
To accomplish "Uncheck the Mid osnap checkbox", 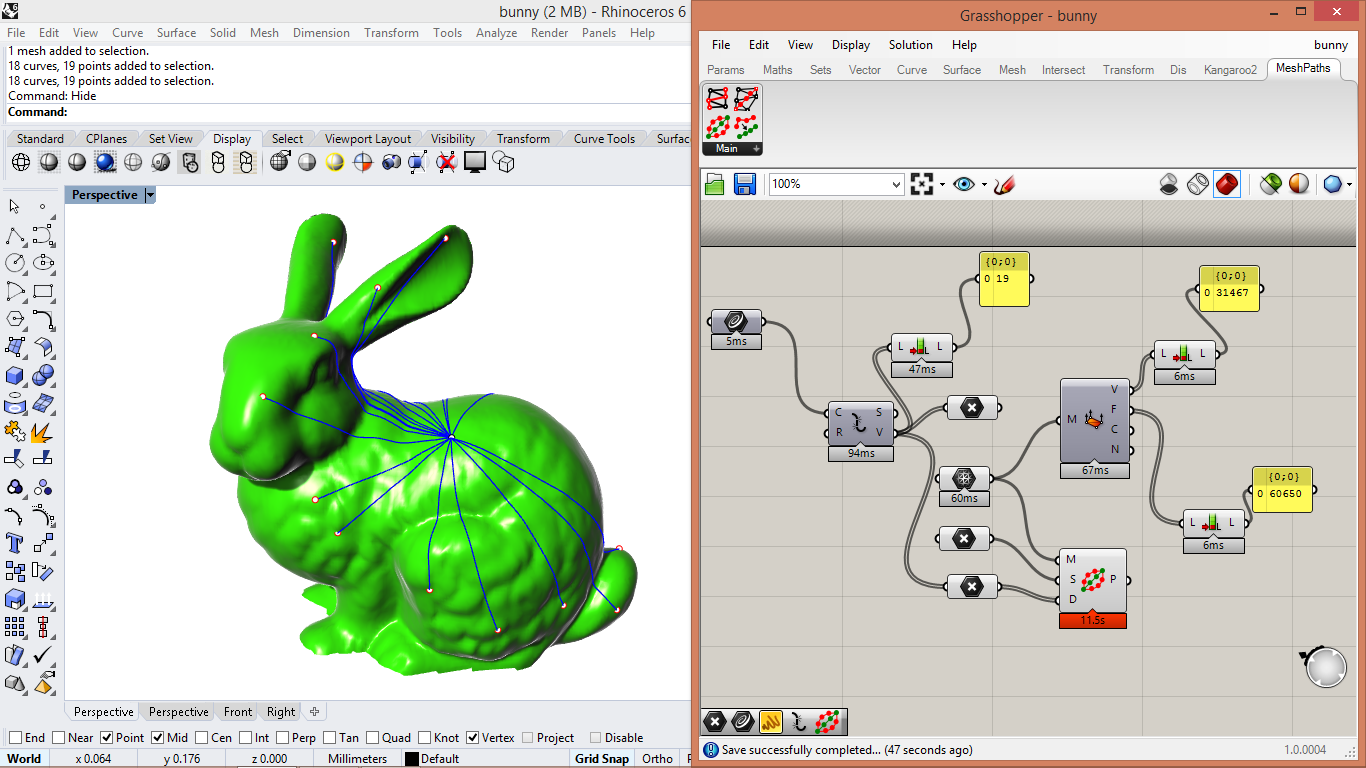I will 157,738.
